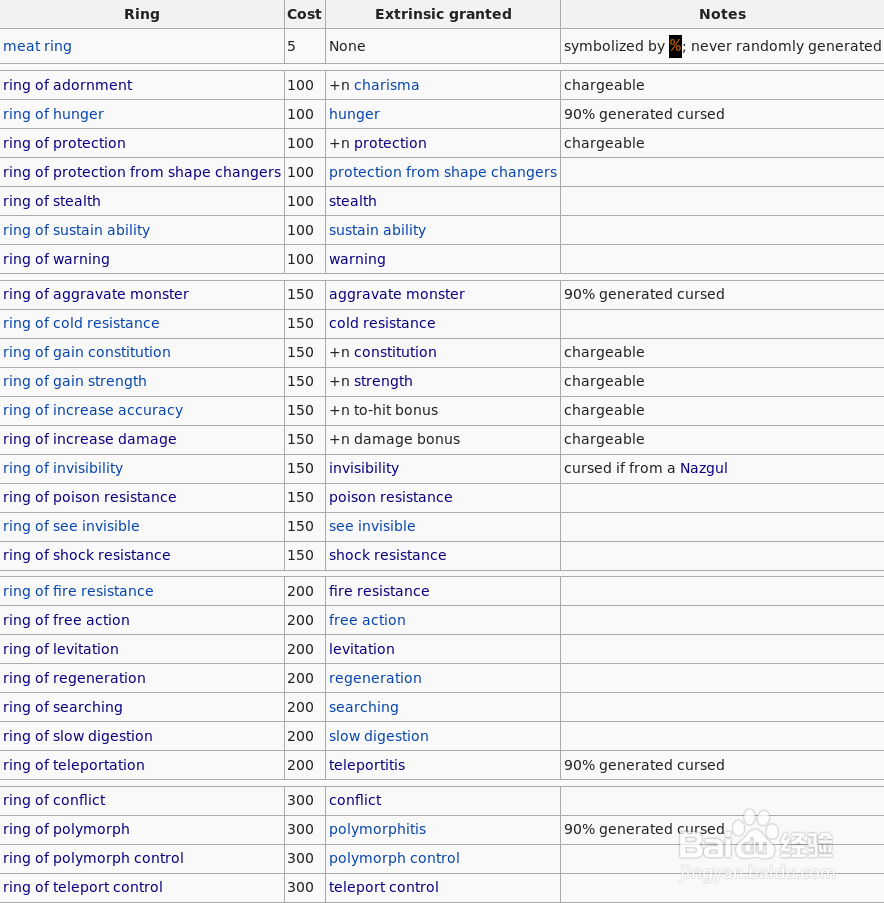Follow the sustain ability extrinsic link
The image size is (884, 903).
(377, 230)
